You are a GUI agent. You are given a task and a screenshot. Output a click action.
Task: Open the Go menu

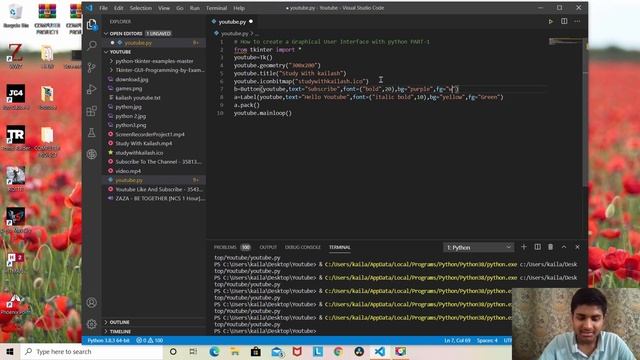pos(180,8)
